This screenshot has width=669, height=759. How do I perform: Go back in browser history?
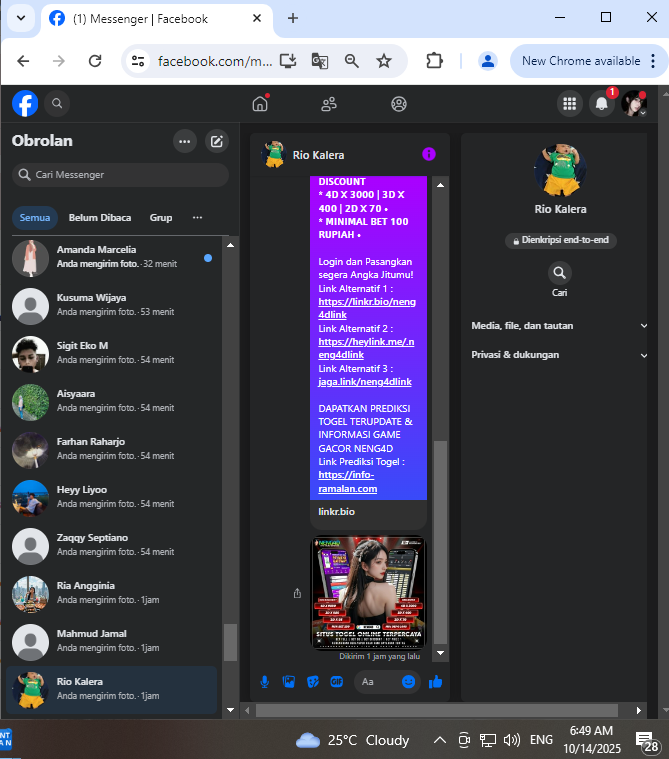[x=23, y=61]
